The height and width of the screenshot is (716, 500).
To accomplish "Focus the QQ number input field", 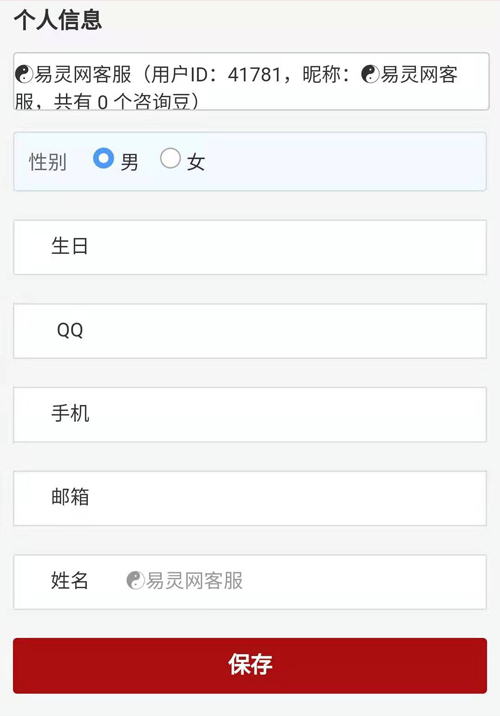I will coord(250,331).
